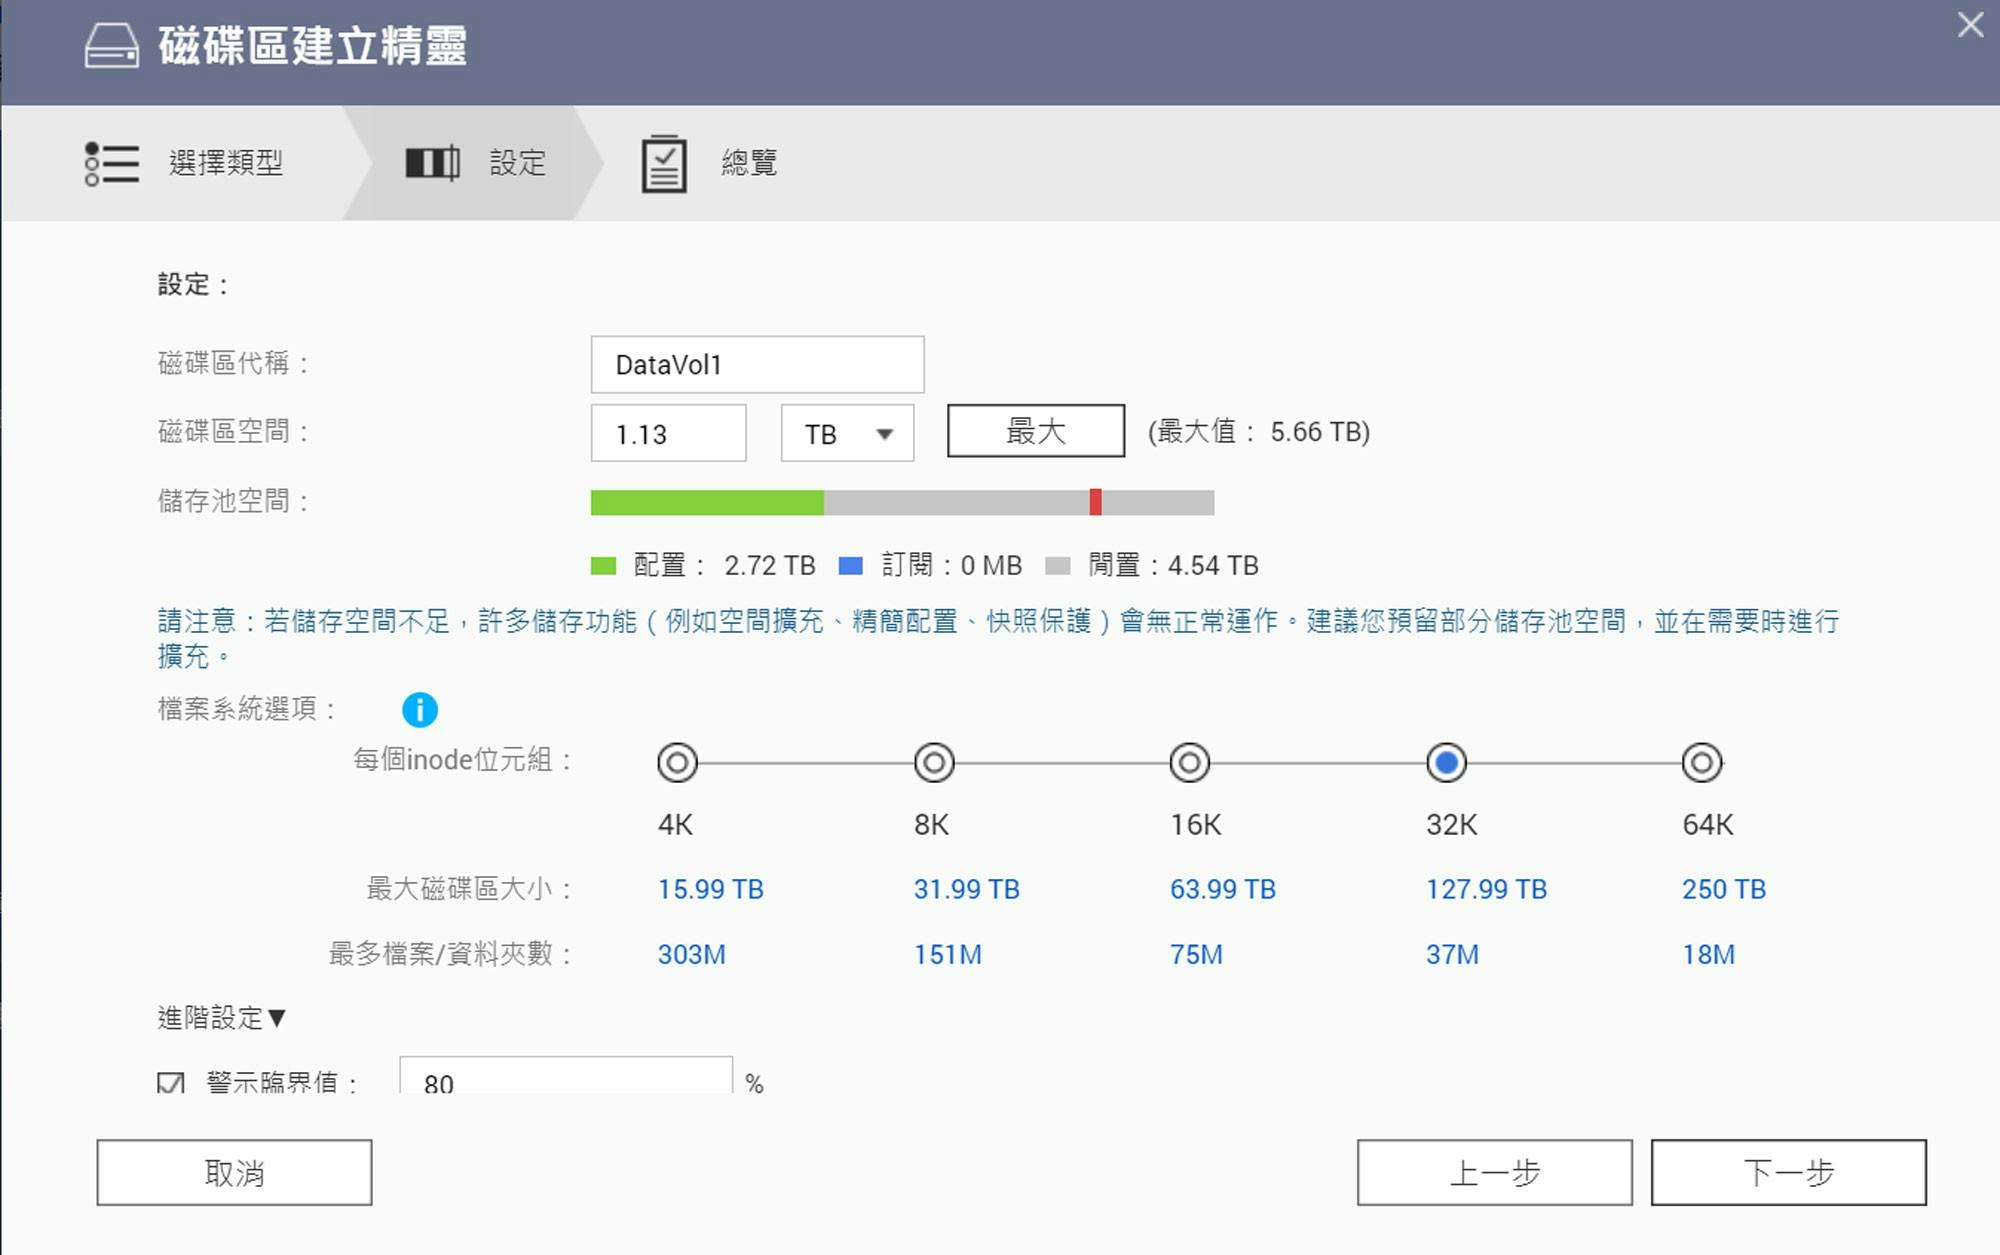Click the 151M file count value

pos(947,954)
